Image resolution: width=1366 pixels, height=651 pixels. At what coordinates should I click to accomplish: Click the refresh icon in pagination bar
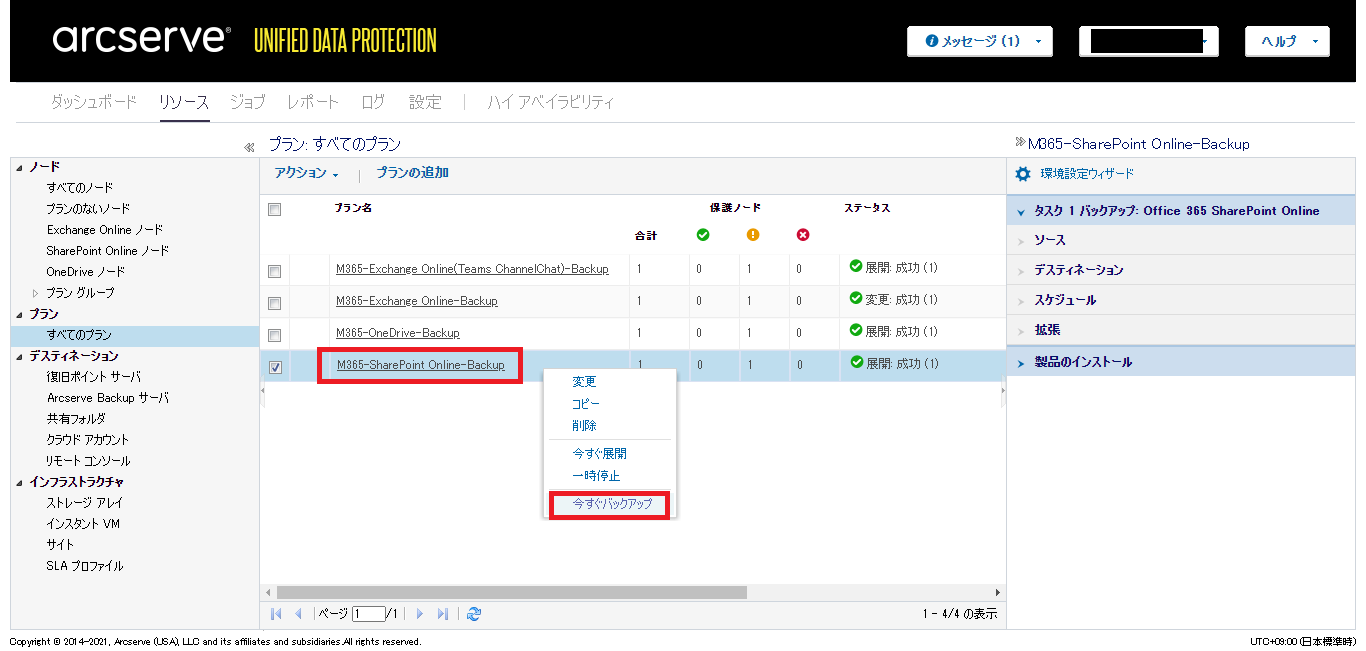point(474,614)
